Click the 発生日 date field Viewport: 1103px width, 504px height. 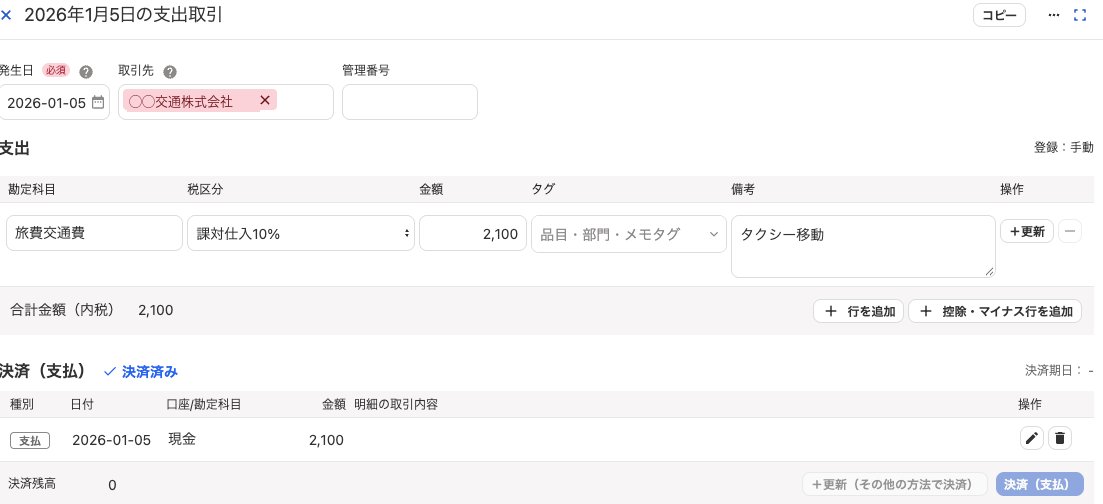click(54, 102)
